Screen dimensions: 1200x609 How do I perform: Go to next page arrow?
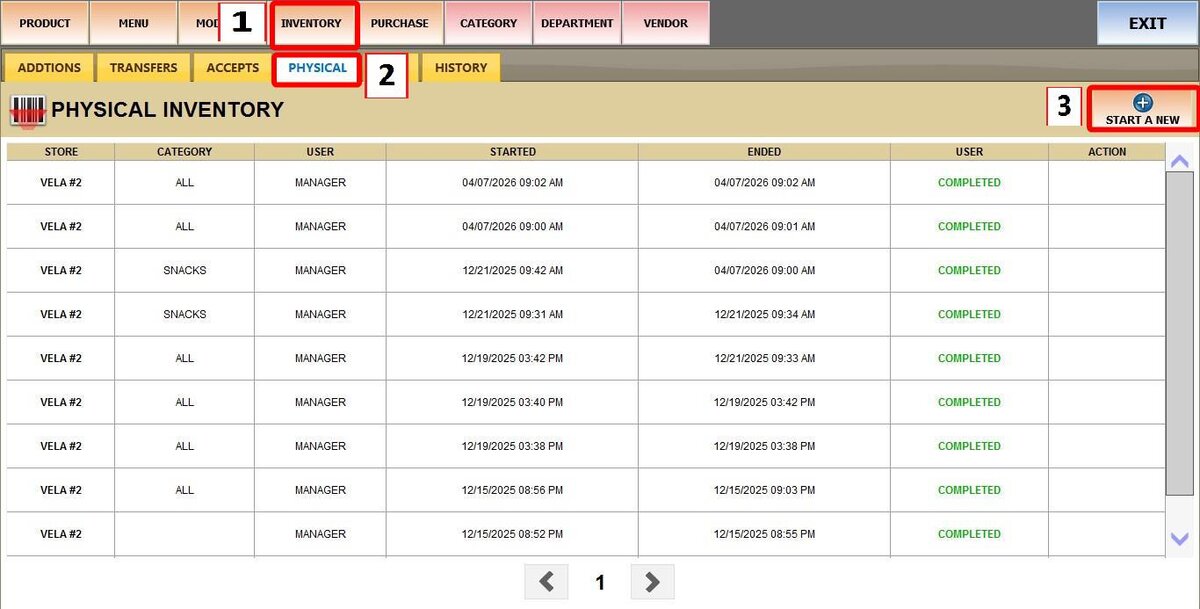pos(652,582)
